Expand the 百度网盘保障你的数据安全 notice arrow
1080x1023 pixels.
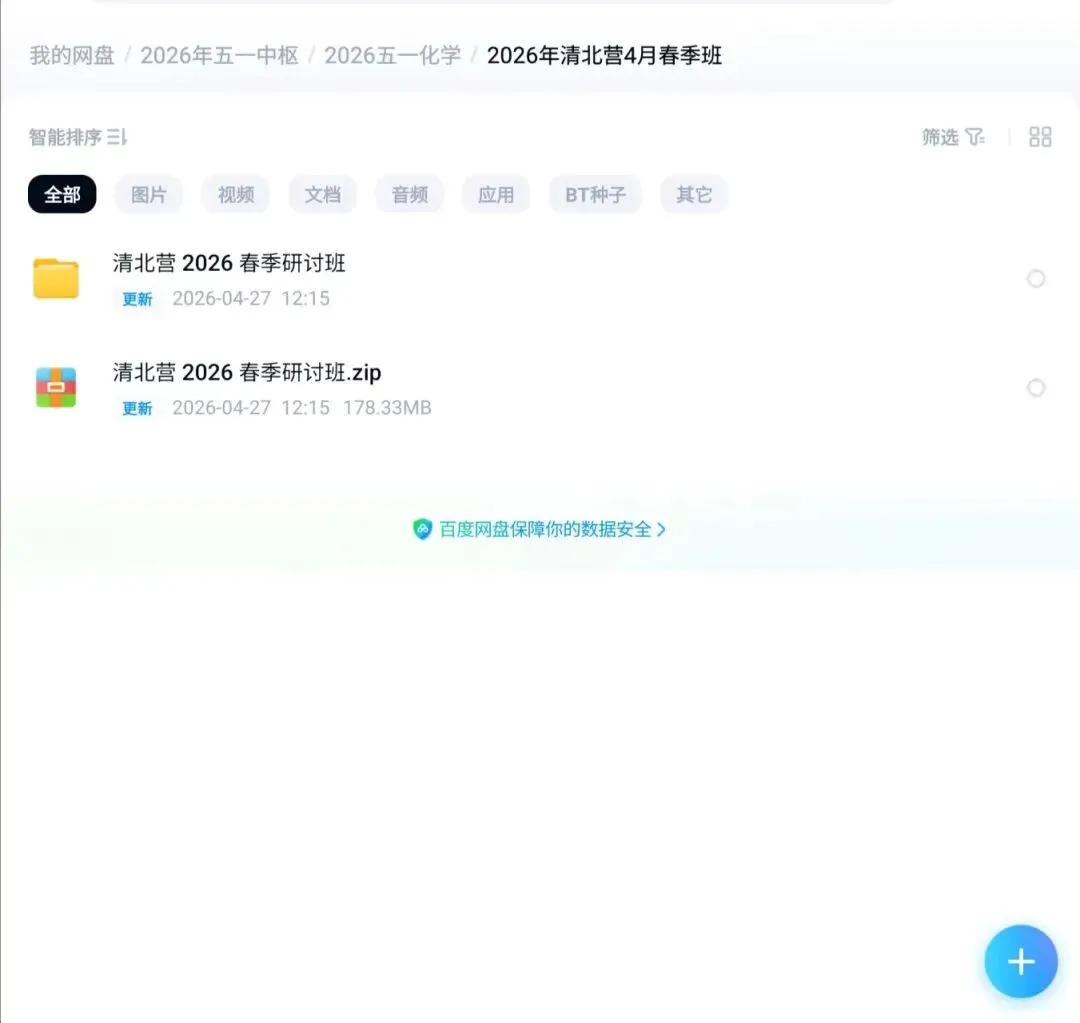[x=662, y=530]
